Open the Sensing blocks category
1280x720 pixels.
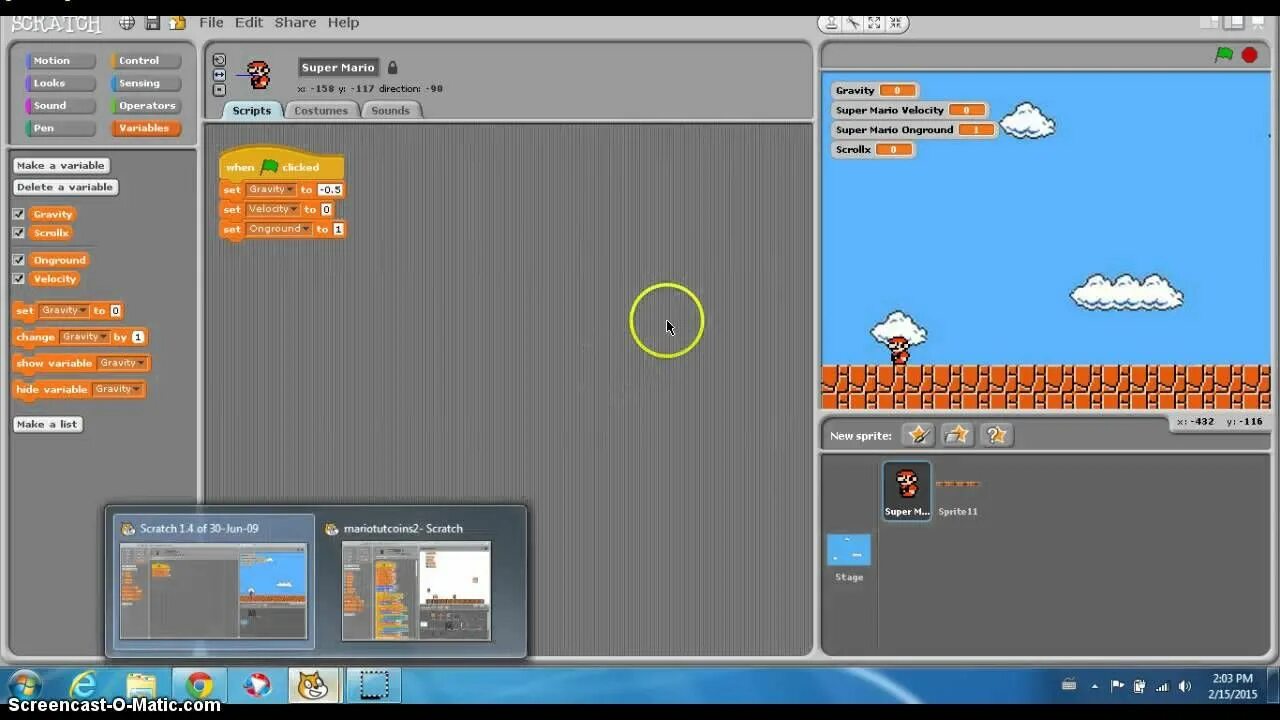point(146,83)
